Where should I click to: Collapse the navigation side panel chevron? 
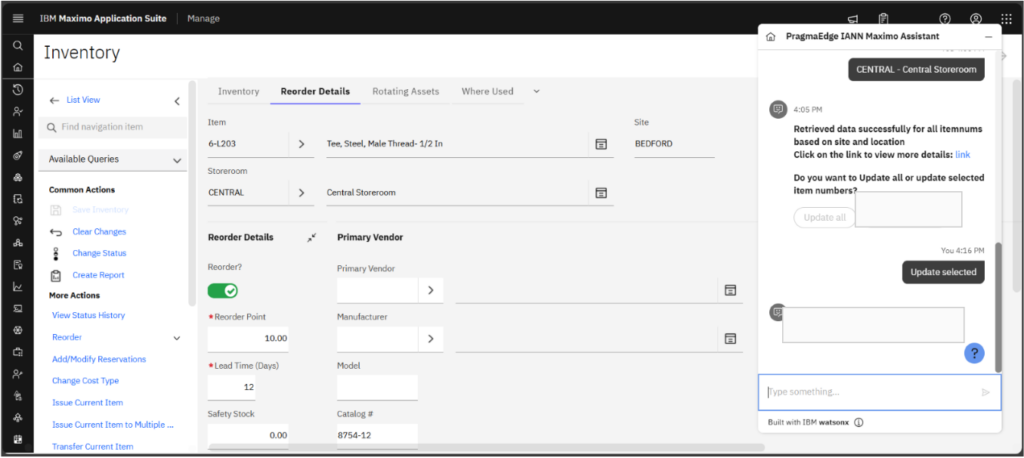[x=177, y=101]
